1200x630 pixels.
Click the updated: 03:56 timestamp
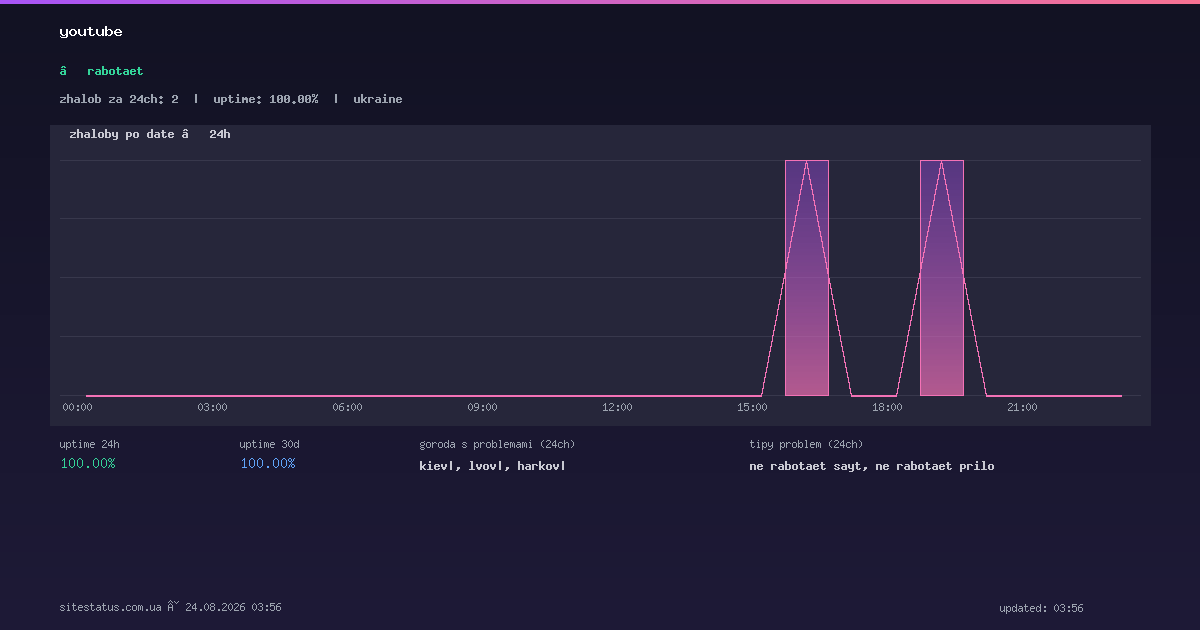tap(1041, 608)
